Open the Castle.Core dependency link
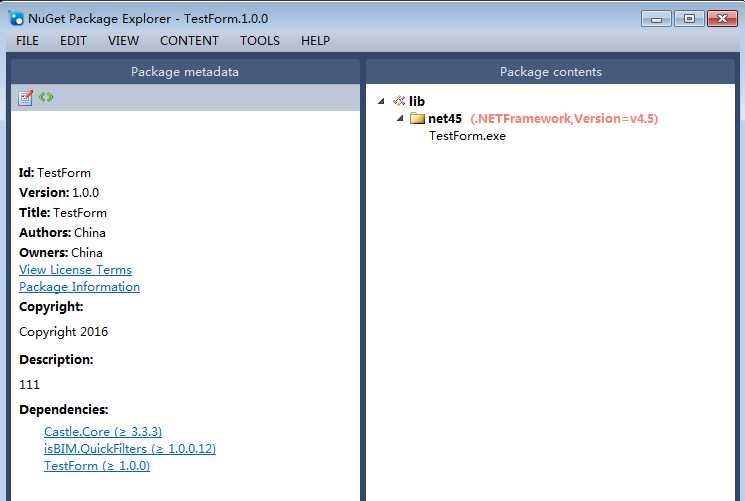 tap(103, 432)
